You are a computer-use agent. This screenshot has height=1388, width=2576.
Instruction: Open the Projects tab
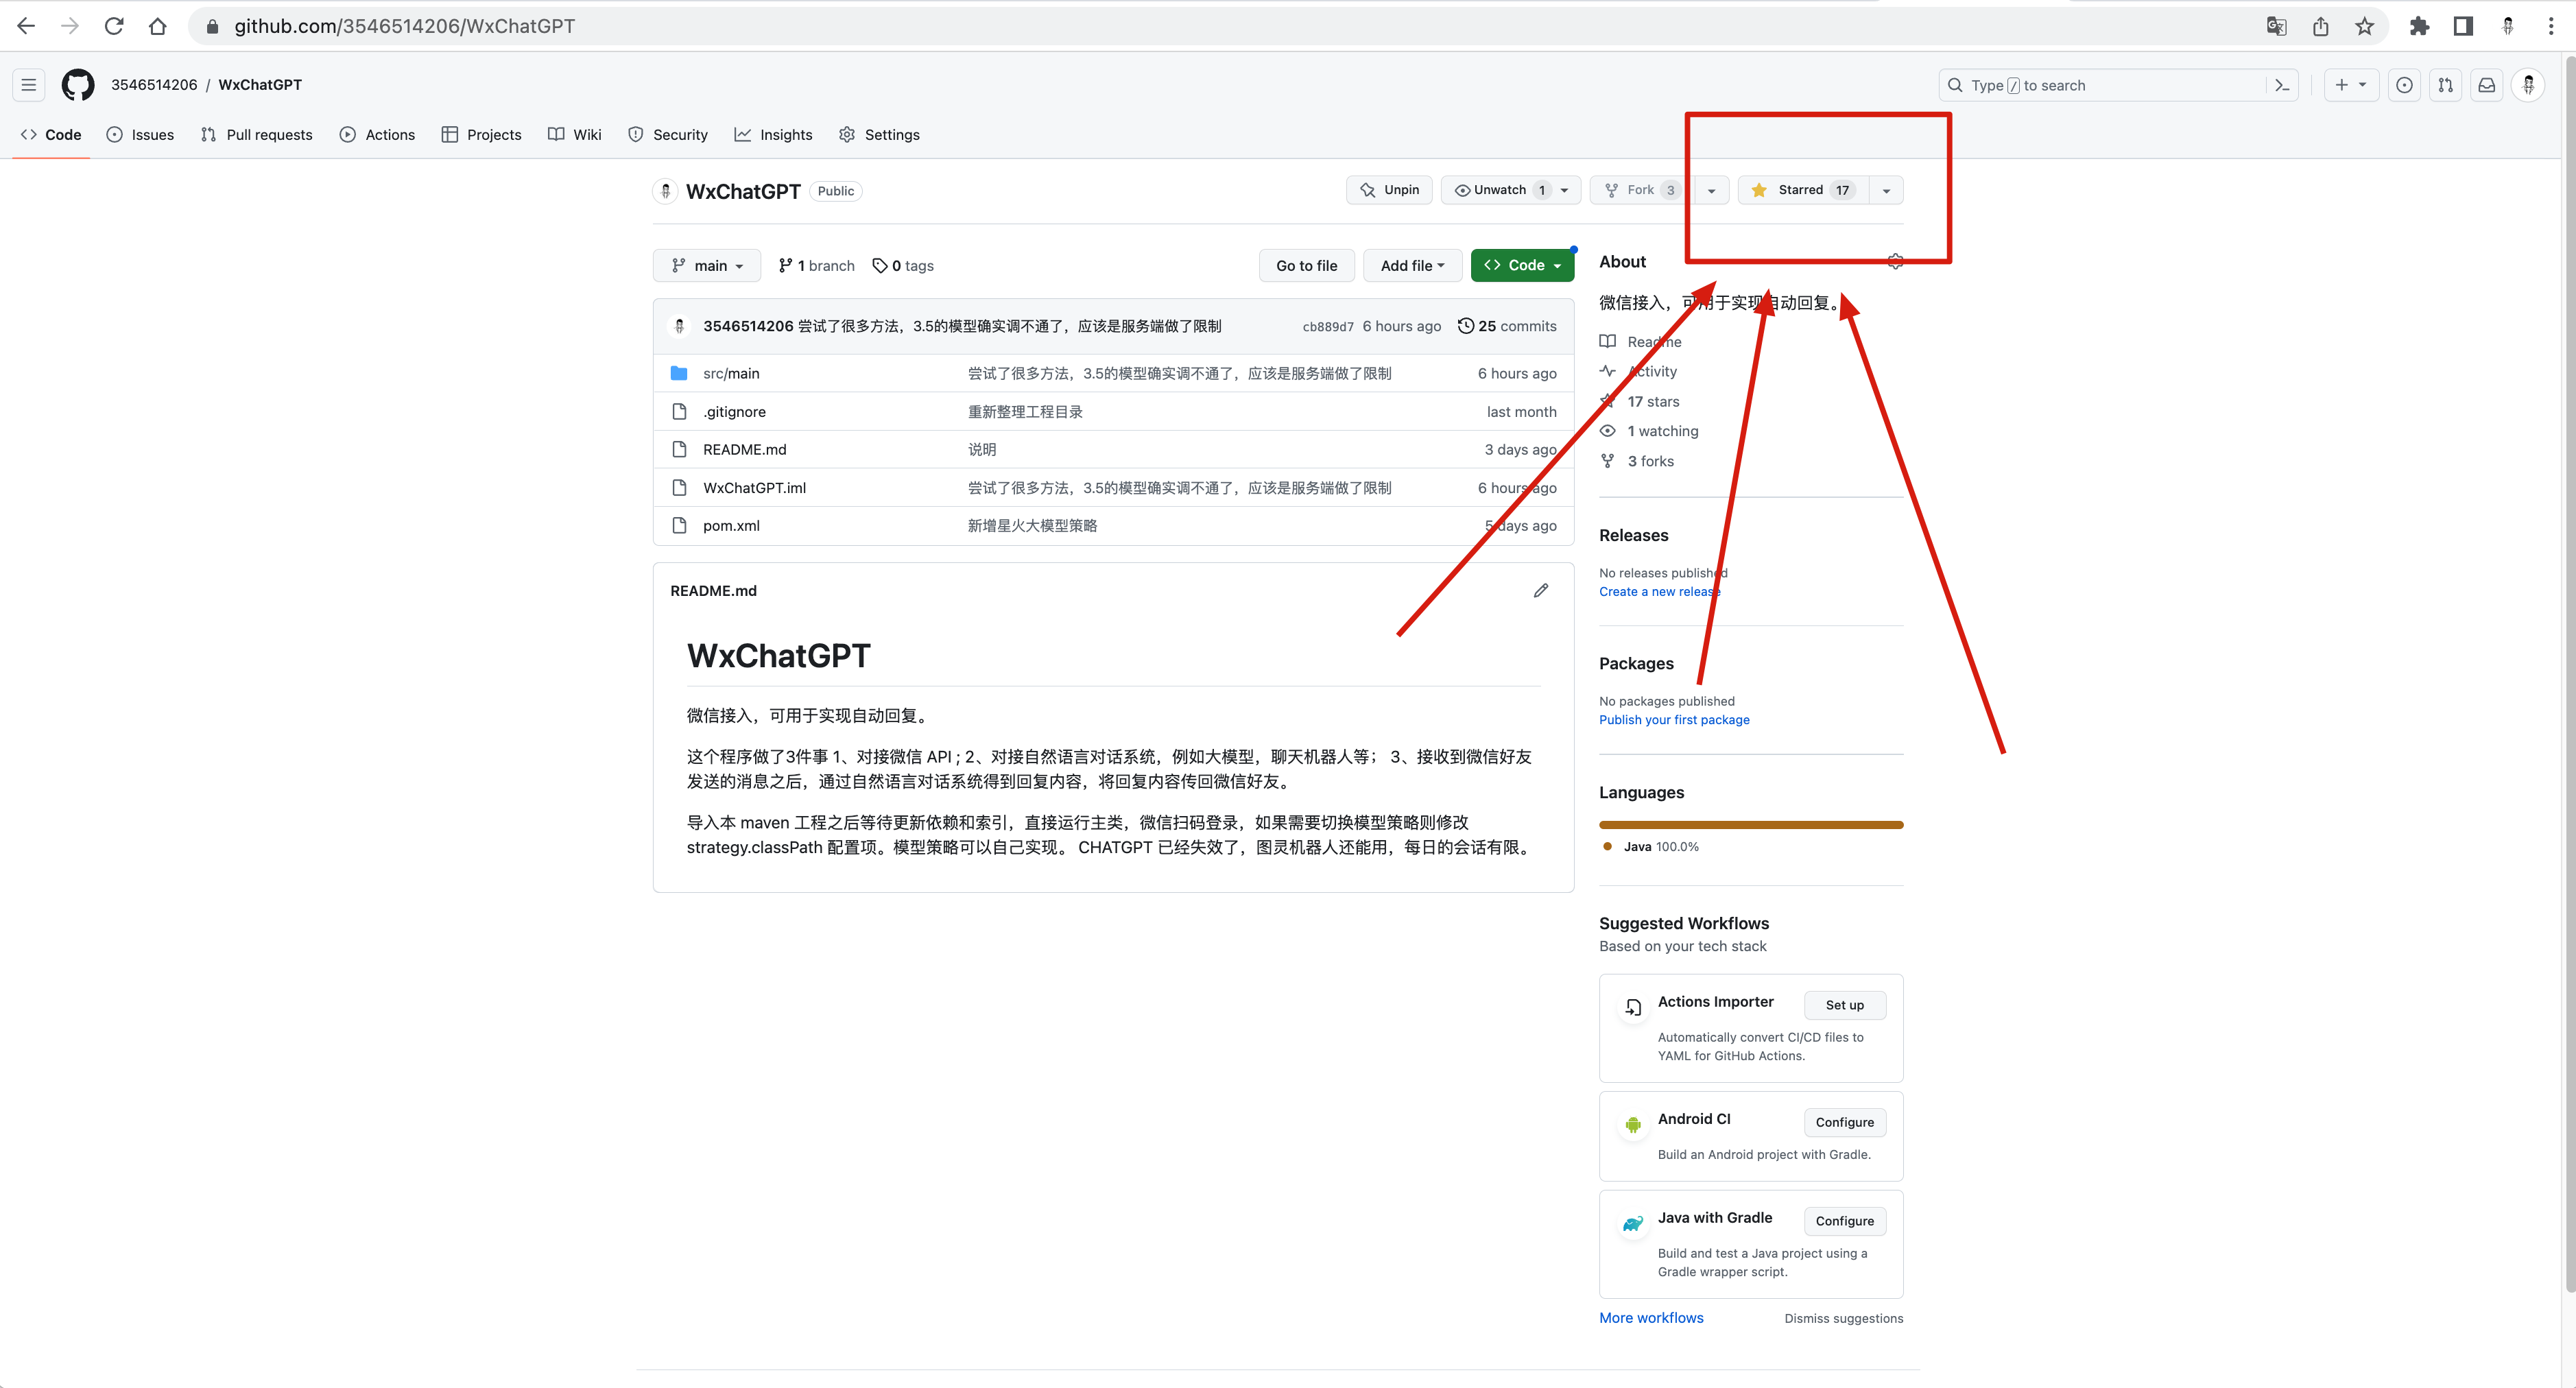(x=481, y=135)
